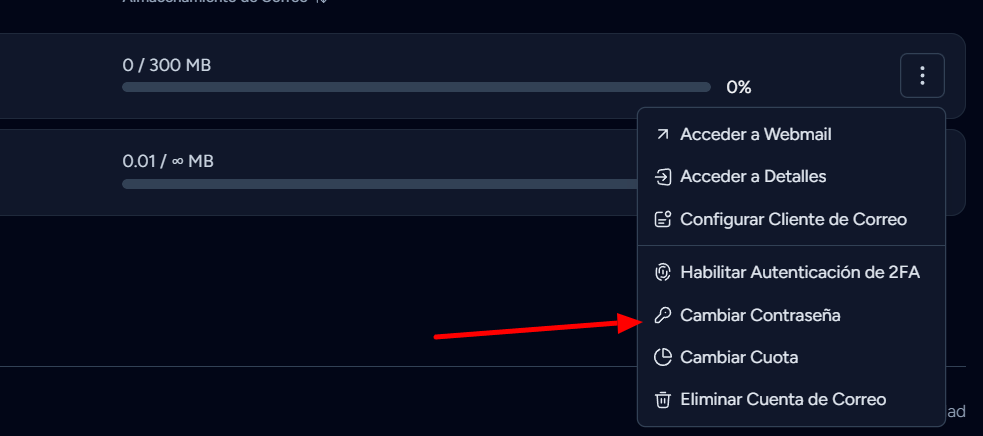Click the 0% usage label
This screenshot has width=983, height=436.
coord(739,87)
